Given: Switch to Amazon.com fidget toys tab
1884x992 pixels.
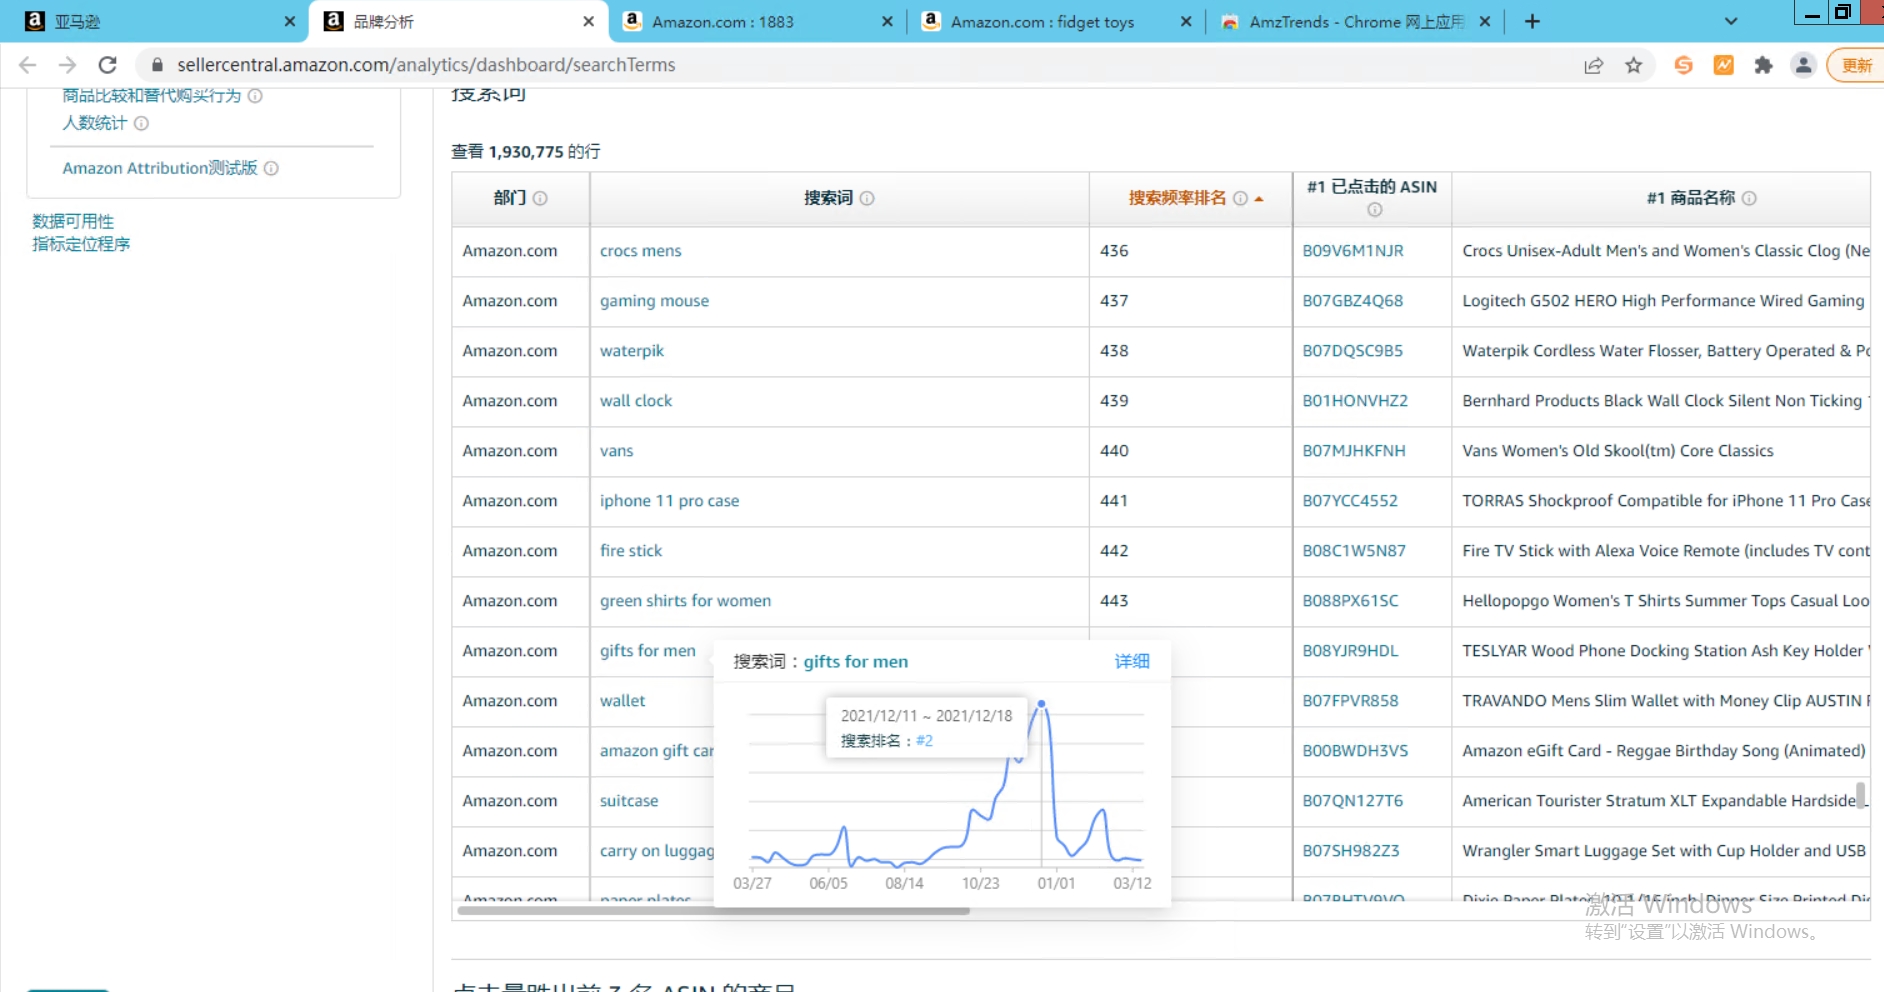Looking at the screenshot, I should (x=1041, y=21).
